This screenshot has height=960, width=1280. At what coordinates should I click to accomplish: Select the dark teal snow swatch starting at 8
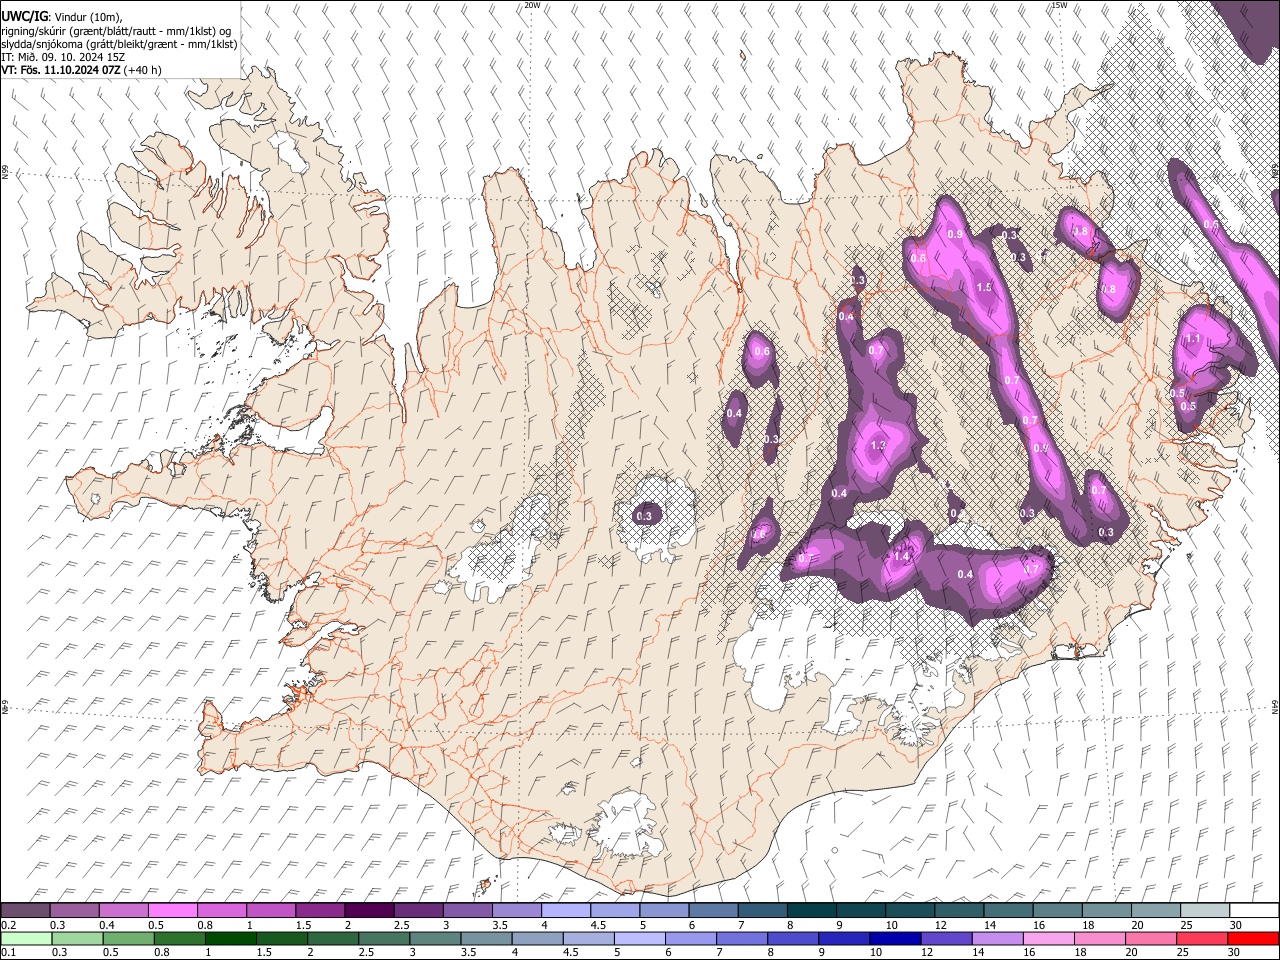tap(811, 911)
